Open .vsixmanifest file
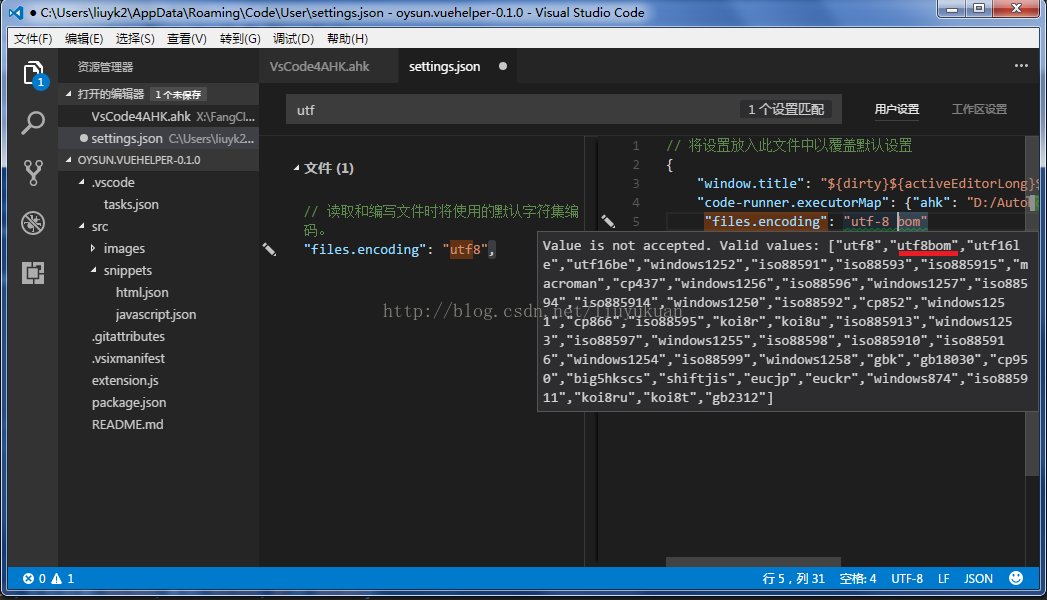The height and width of the screenshot is (600, 1047). click(x=128, y=358)
